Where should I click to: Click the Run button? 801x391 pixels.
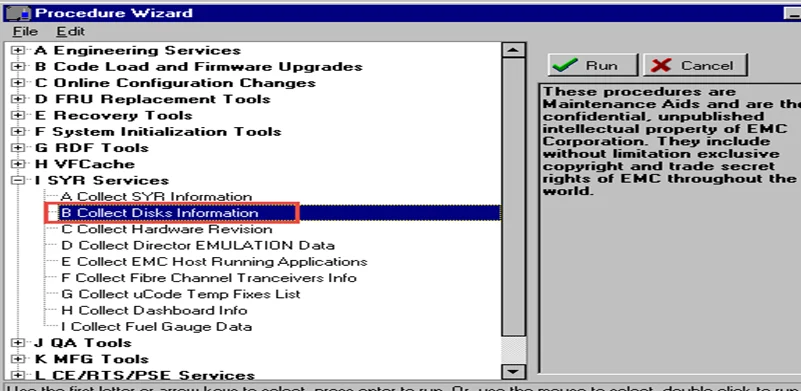(593, 65)
